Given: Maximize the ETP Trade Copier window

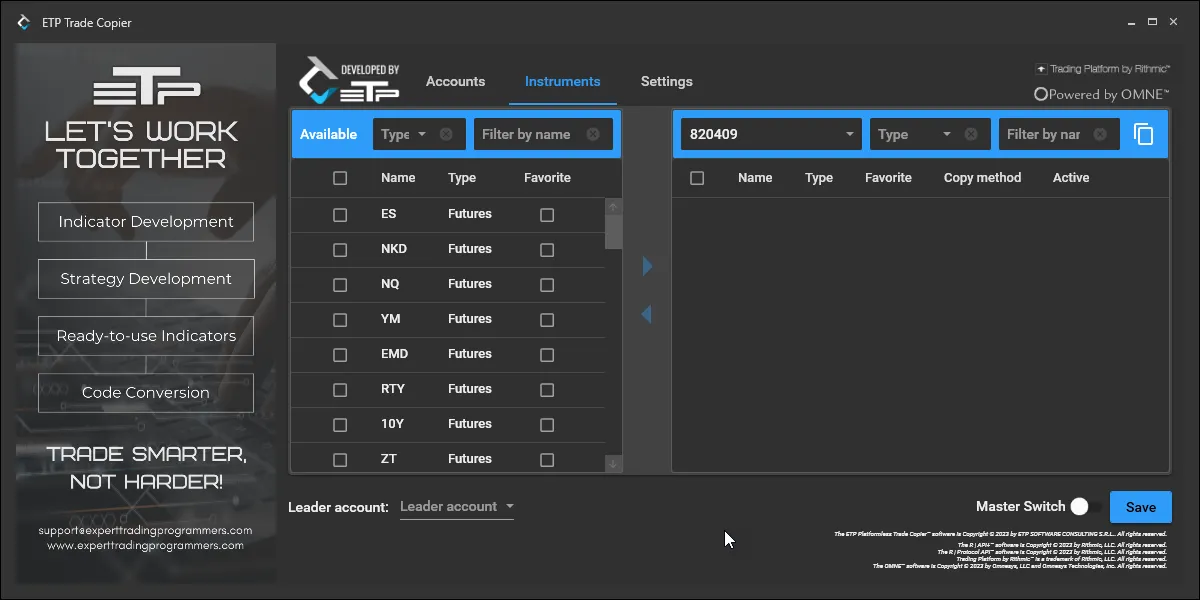Looking at the screenshot, I should [x=1153, y=21].
